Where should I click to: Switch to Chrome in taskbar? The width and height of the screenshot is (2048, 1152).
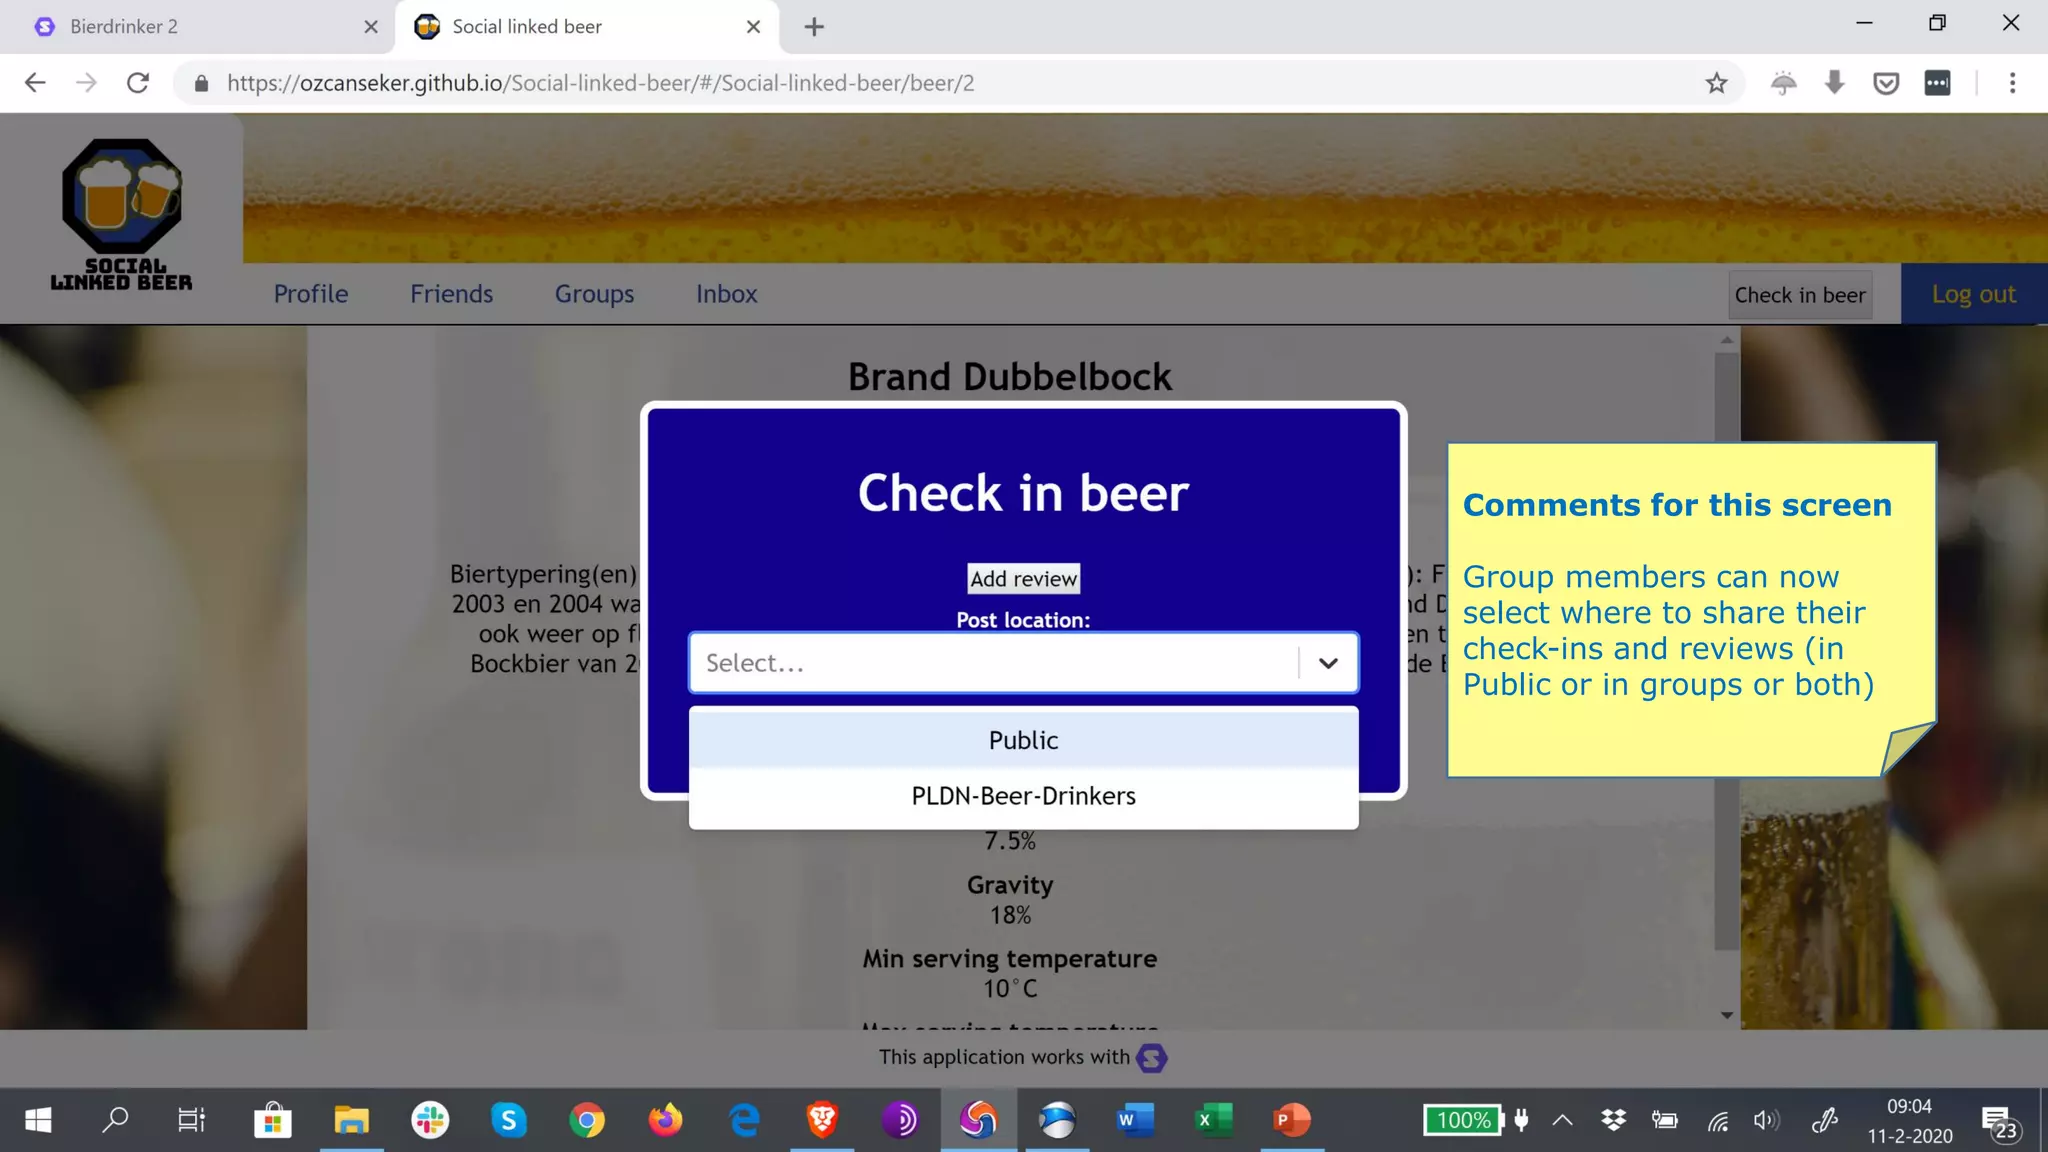(x=587, y=1120)
